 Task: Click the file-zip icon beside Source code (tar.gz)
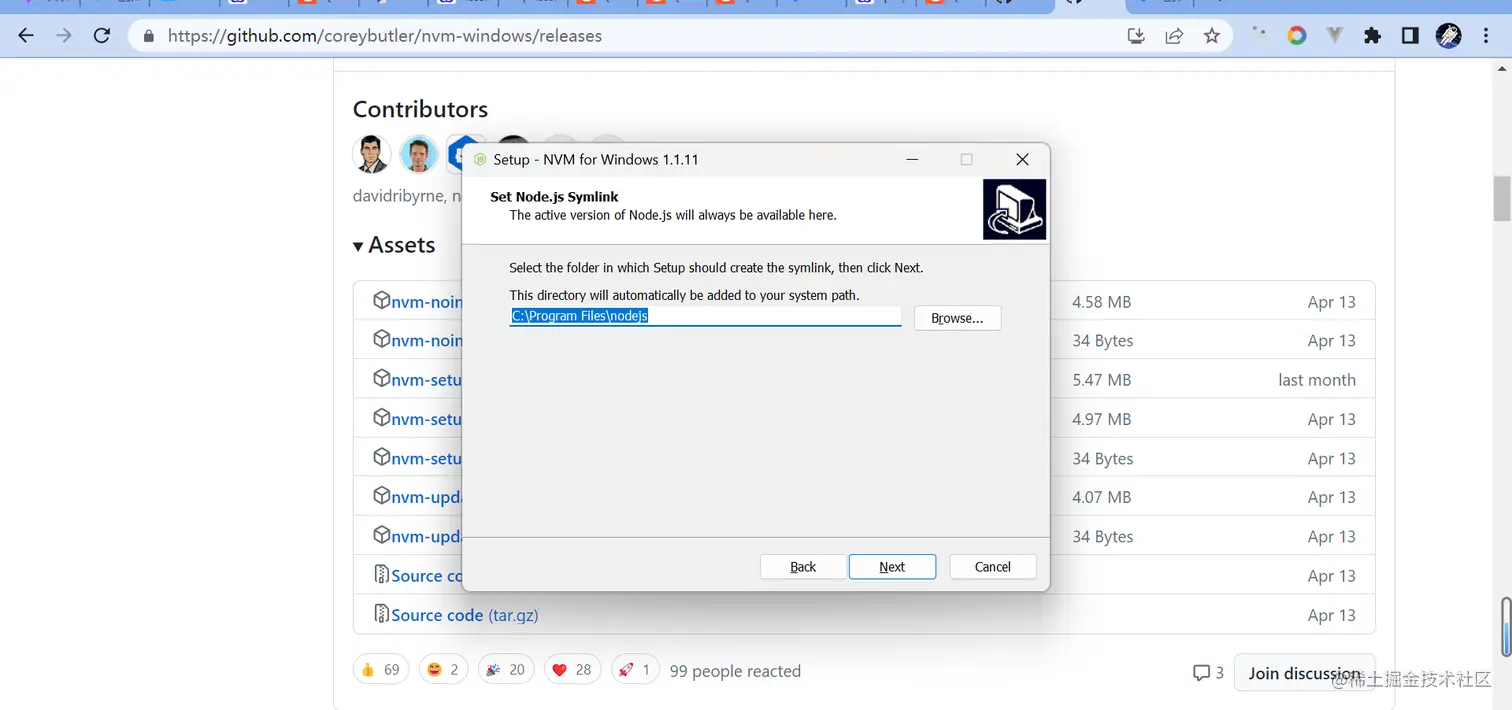pyautogui.click(x=381, y=614)
